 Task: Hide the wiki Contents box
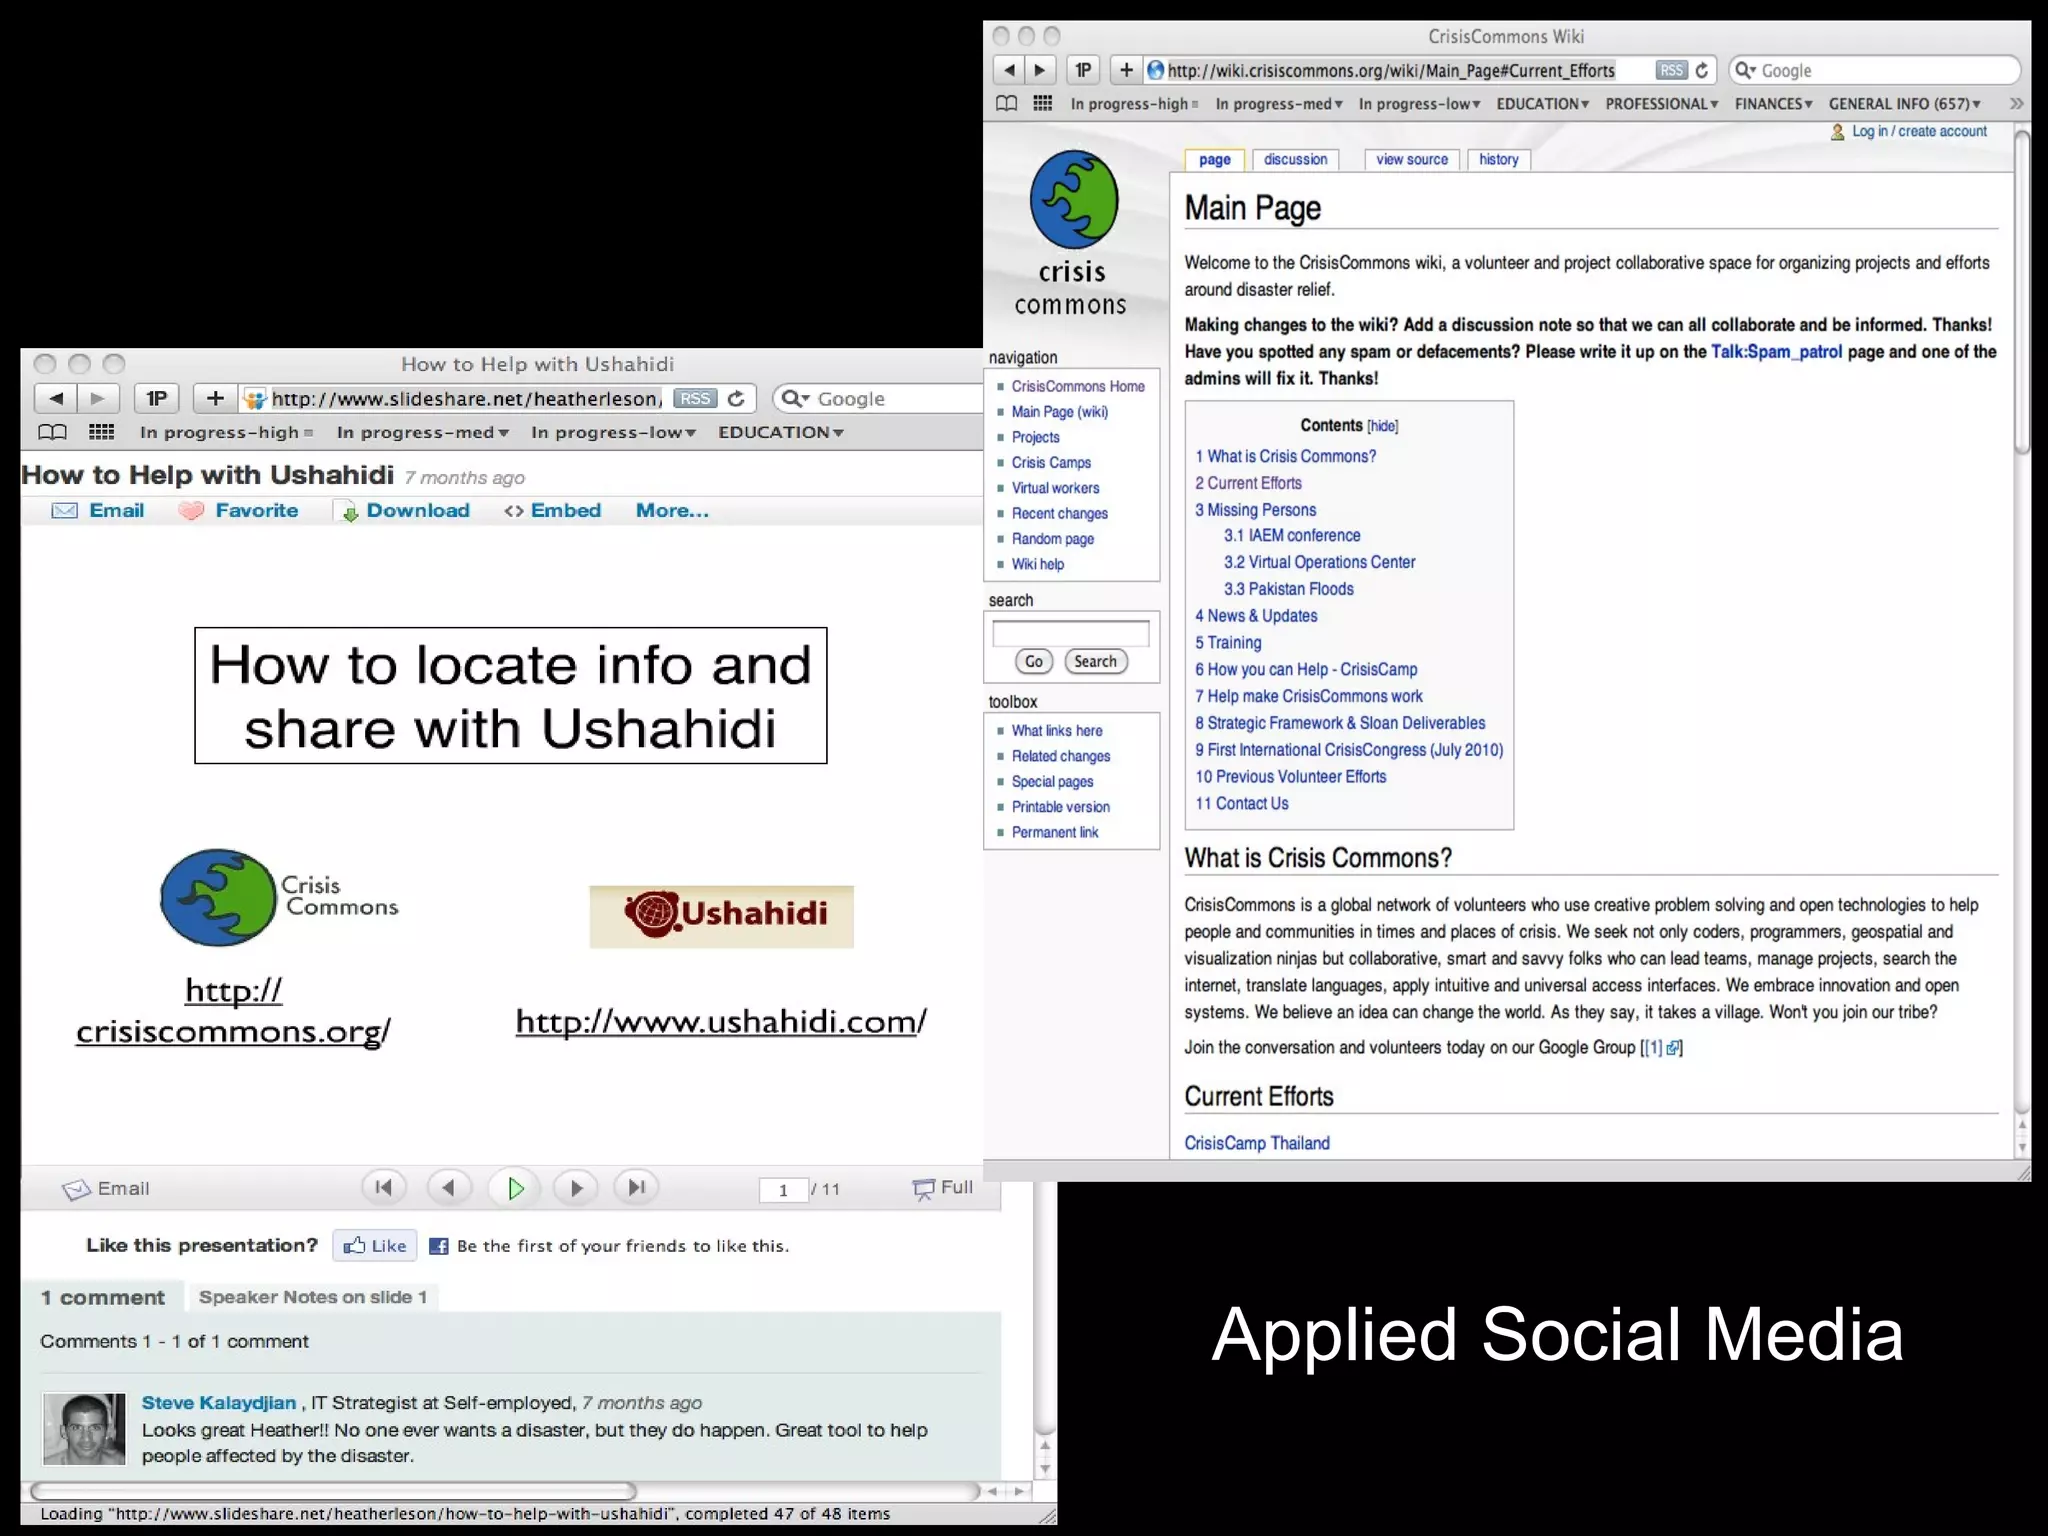tap(1382, 426)
